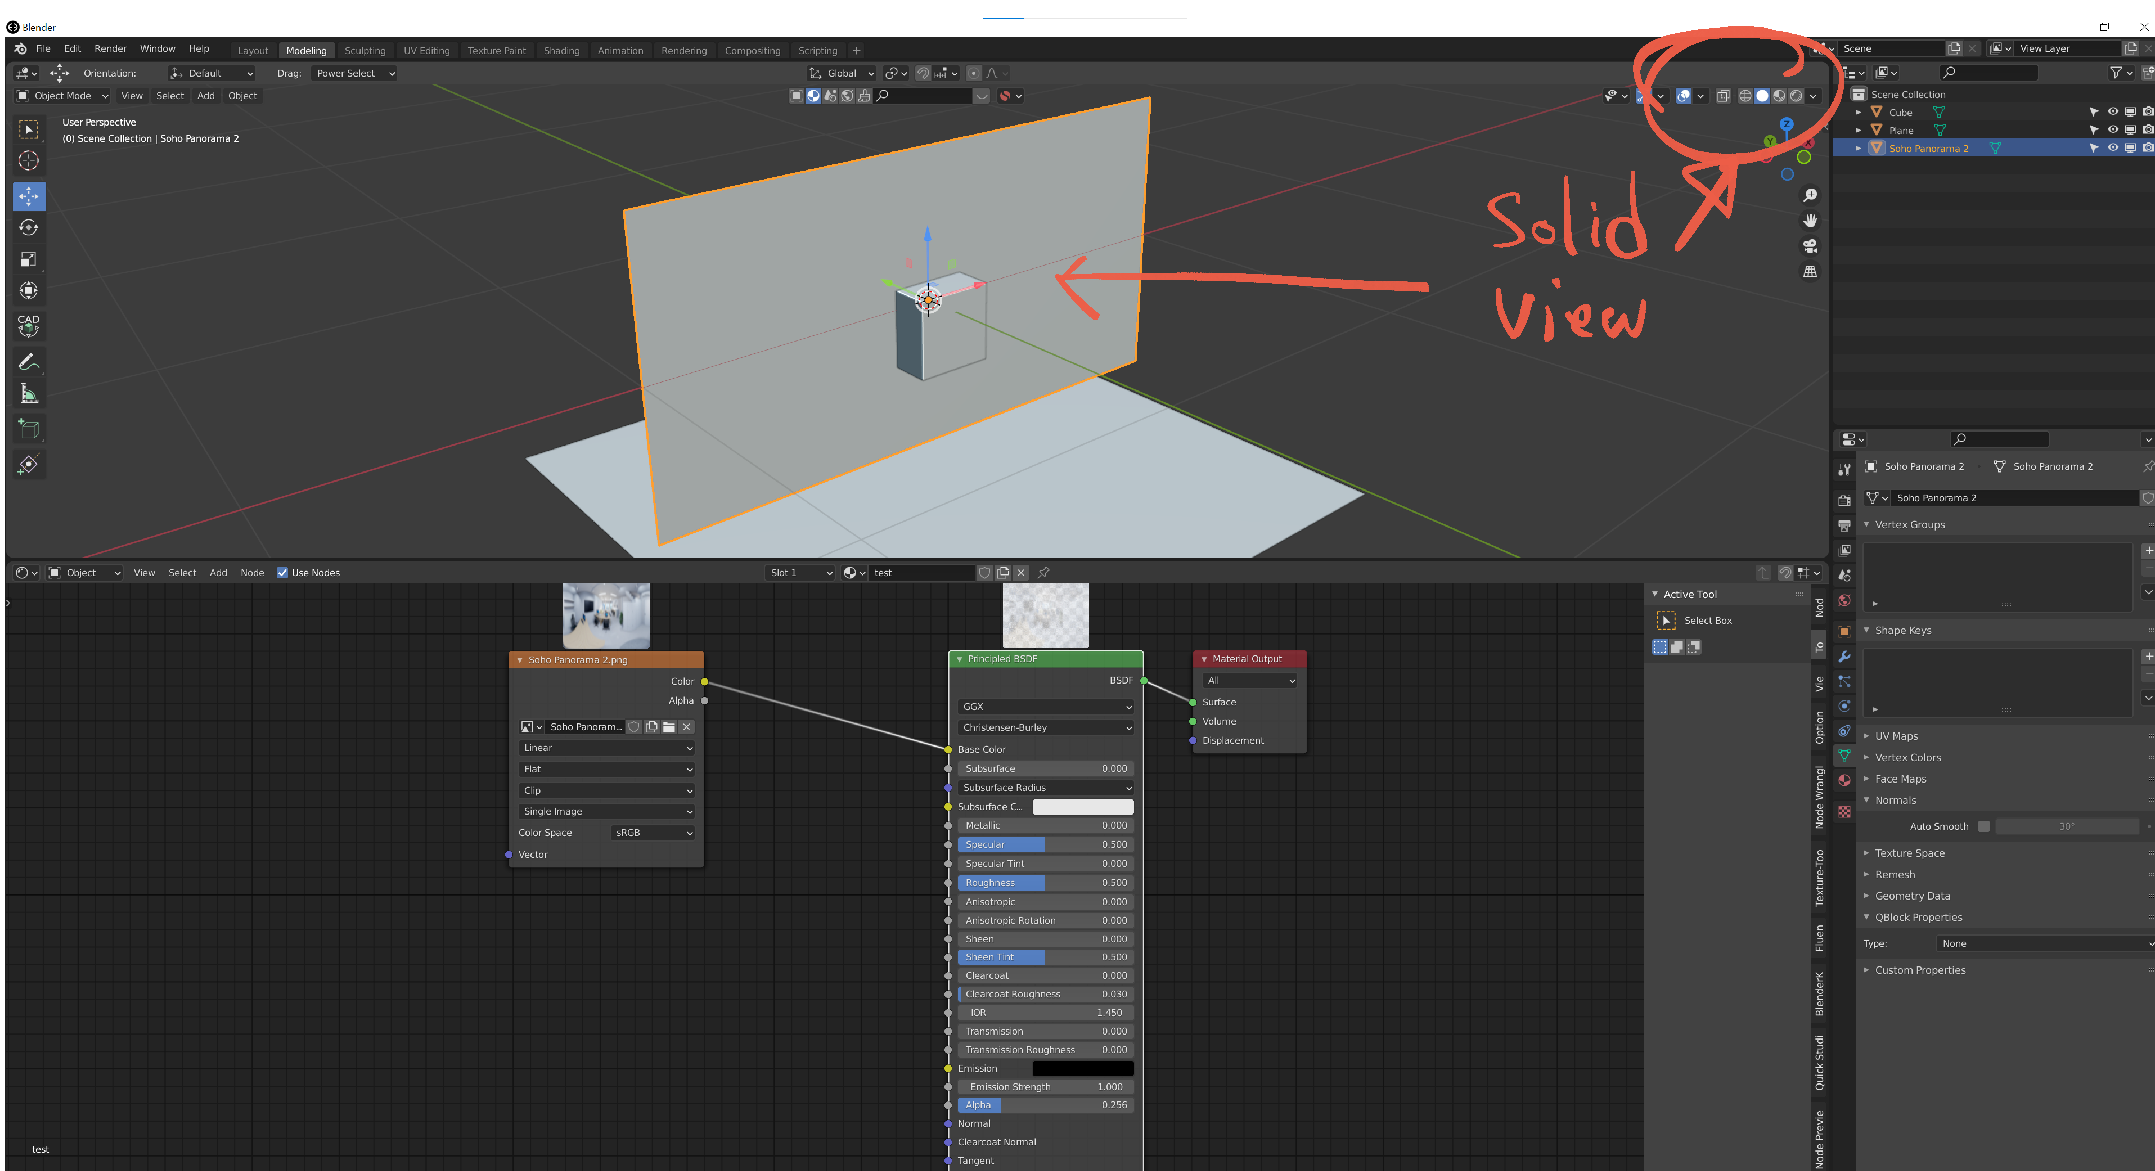Click the Alpha slider on Principled BSDF
This screenshot has height=1171, width=2155.
tap(1045, 1105)
